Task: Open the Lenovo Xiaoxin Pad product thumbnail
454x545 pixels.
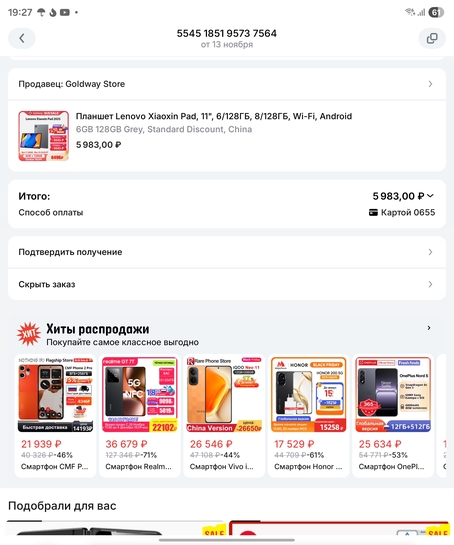Action: pyautogui.click(x=43, y=136)
